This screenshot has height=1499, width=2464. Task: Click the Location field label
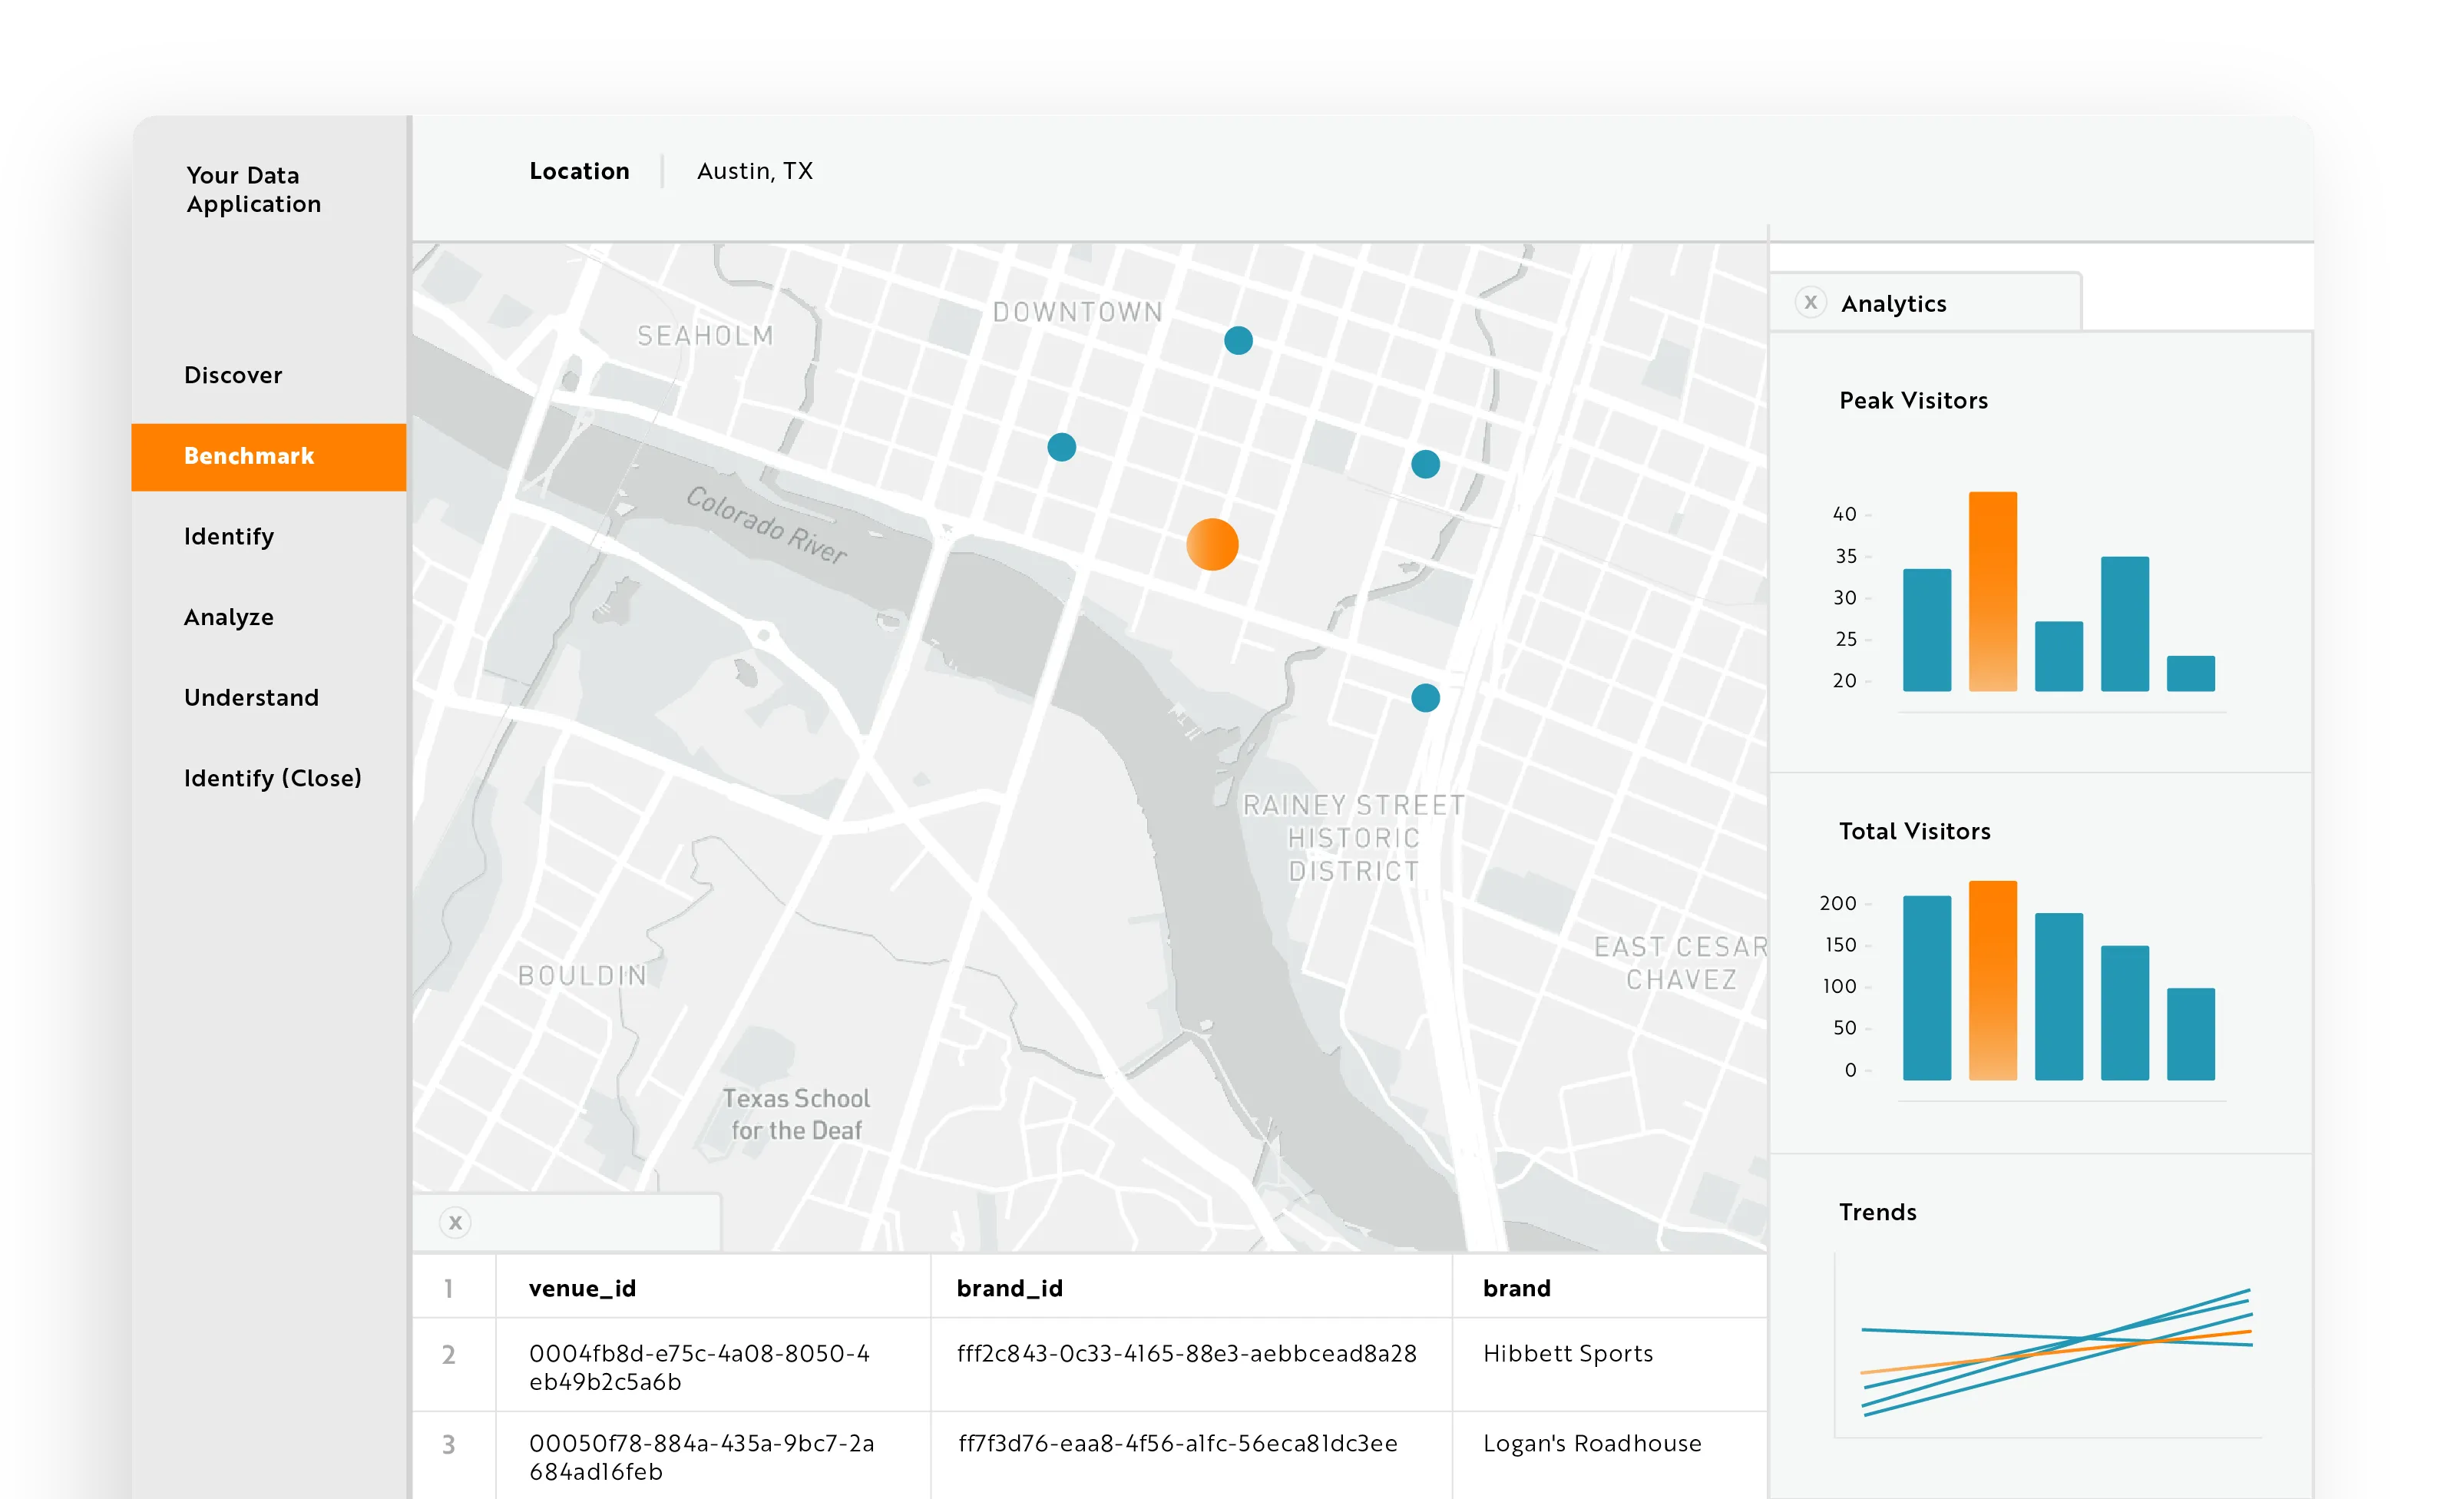(x=579, y=171)
